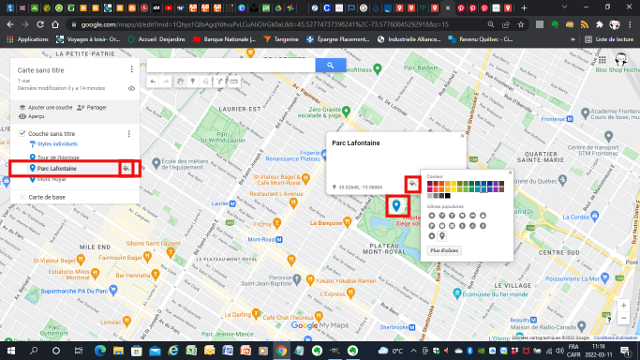Zoom out on the map
Viewport: 640px width, 360px height.
[623, 318]
